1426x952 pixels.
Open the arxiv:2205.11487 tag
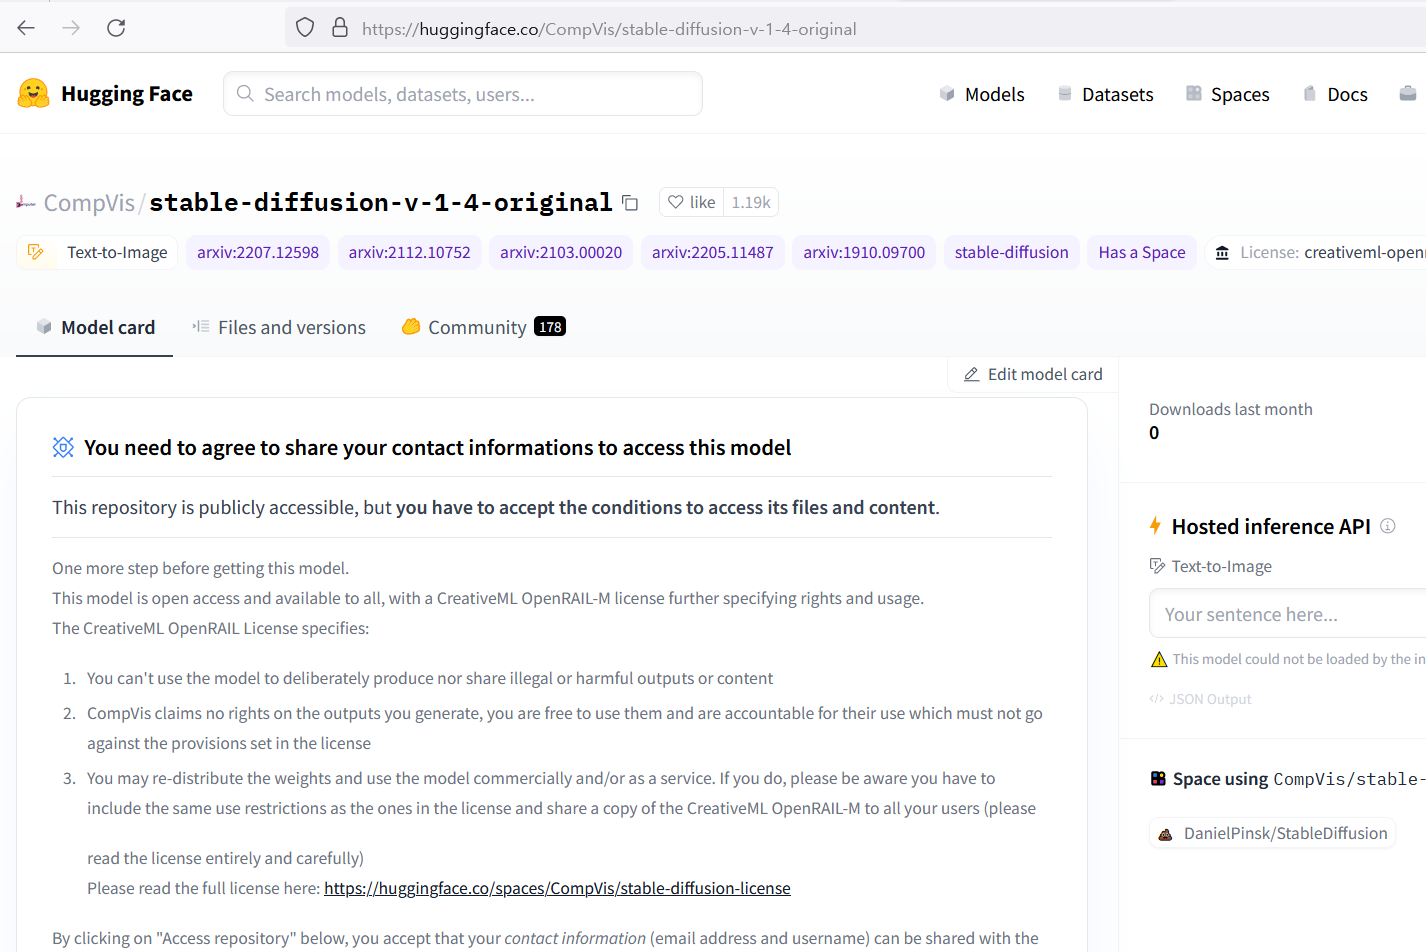pos(713,252)
